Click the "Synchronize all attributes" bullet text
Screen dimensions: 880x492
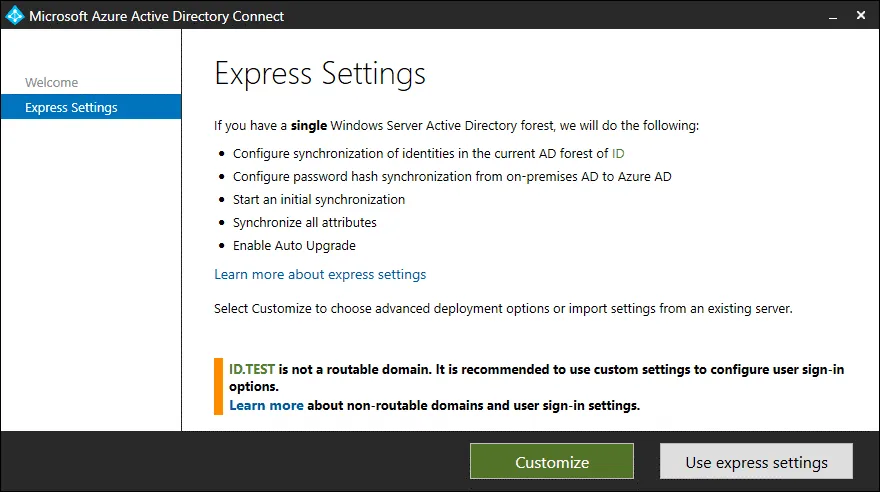pyautogui.click(x=304, y=222)
